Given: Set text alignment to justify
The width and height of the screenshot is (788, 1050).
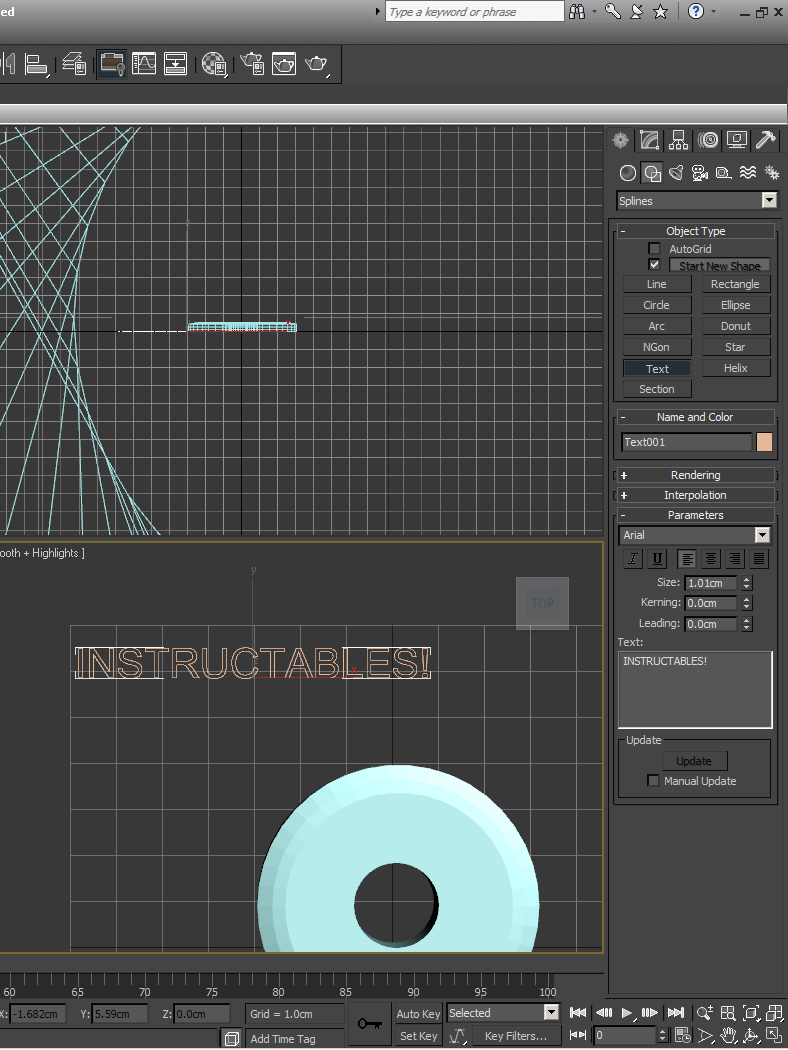Looking at the screenshot, I should (x=759, y=558).
